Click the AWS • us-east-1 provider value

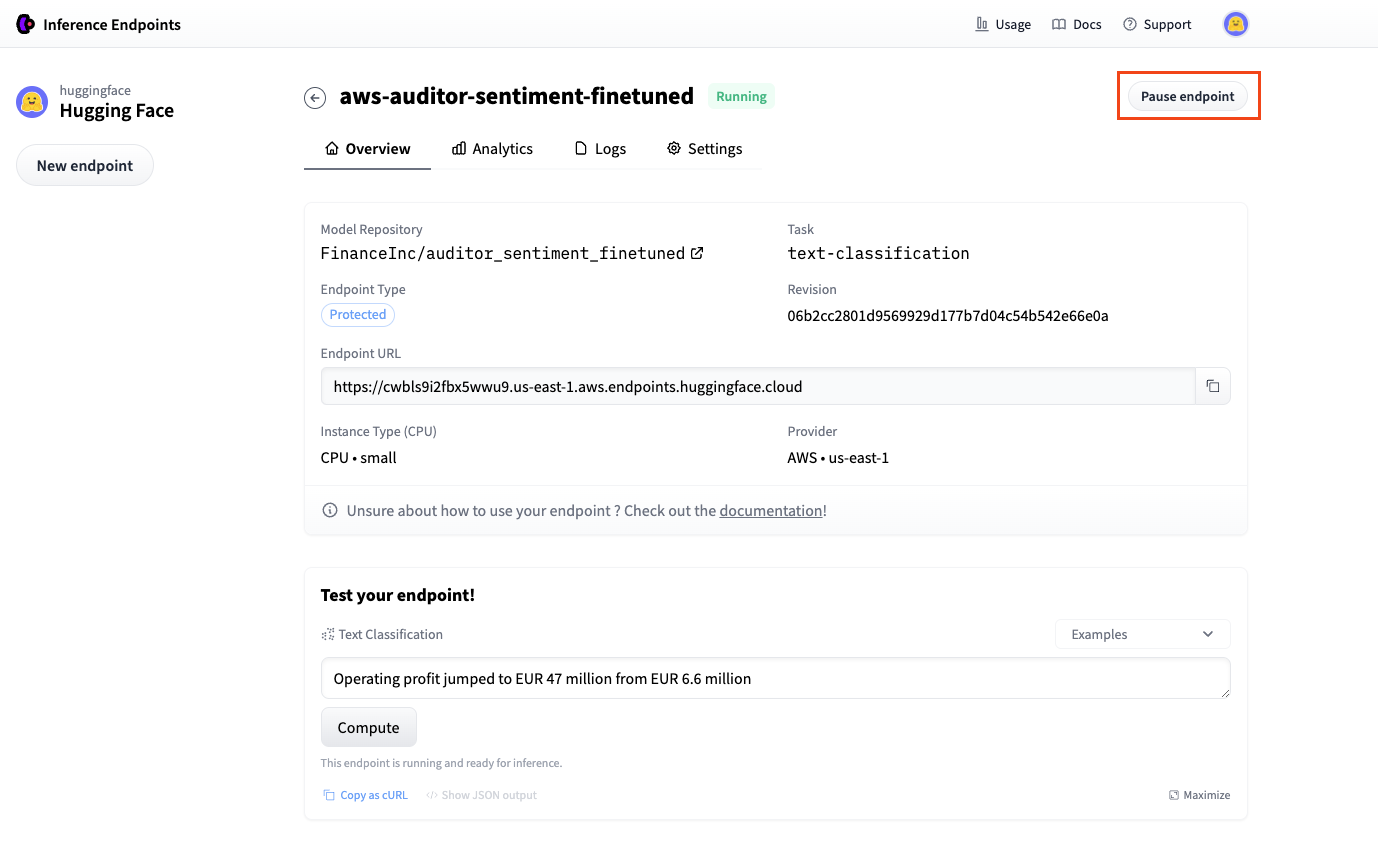[x=838, y=458]
